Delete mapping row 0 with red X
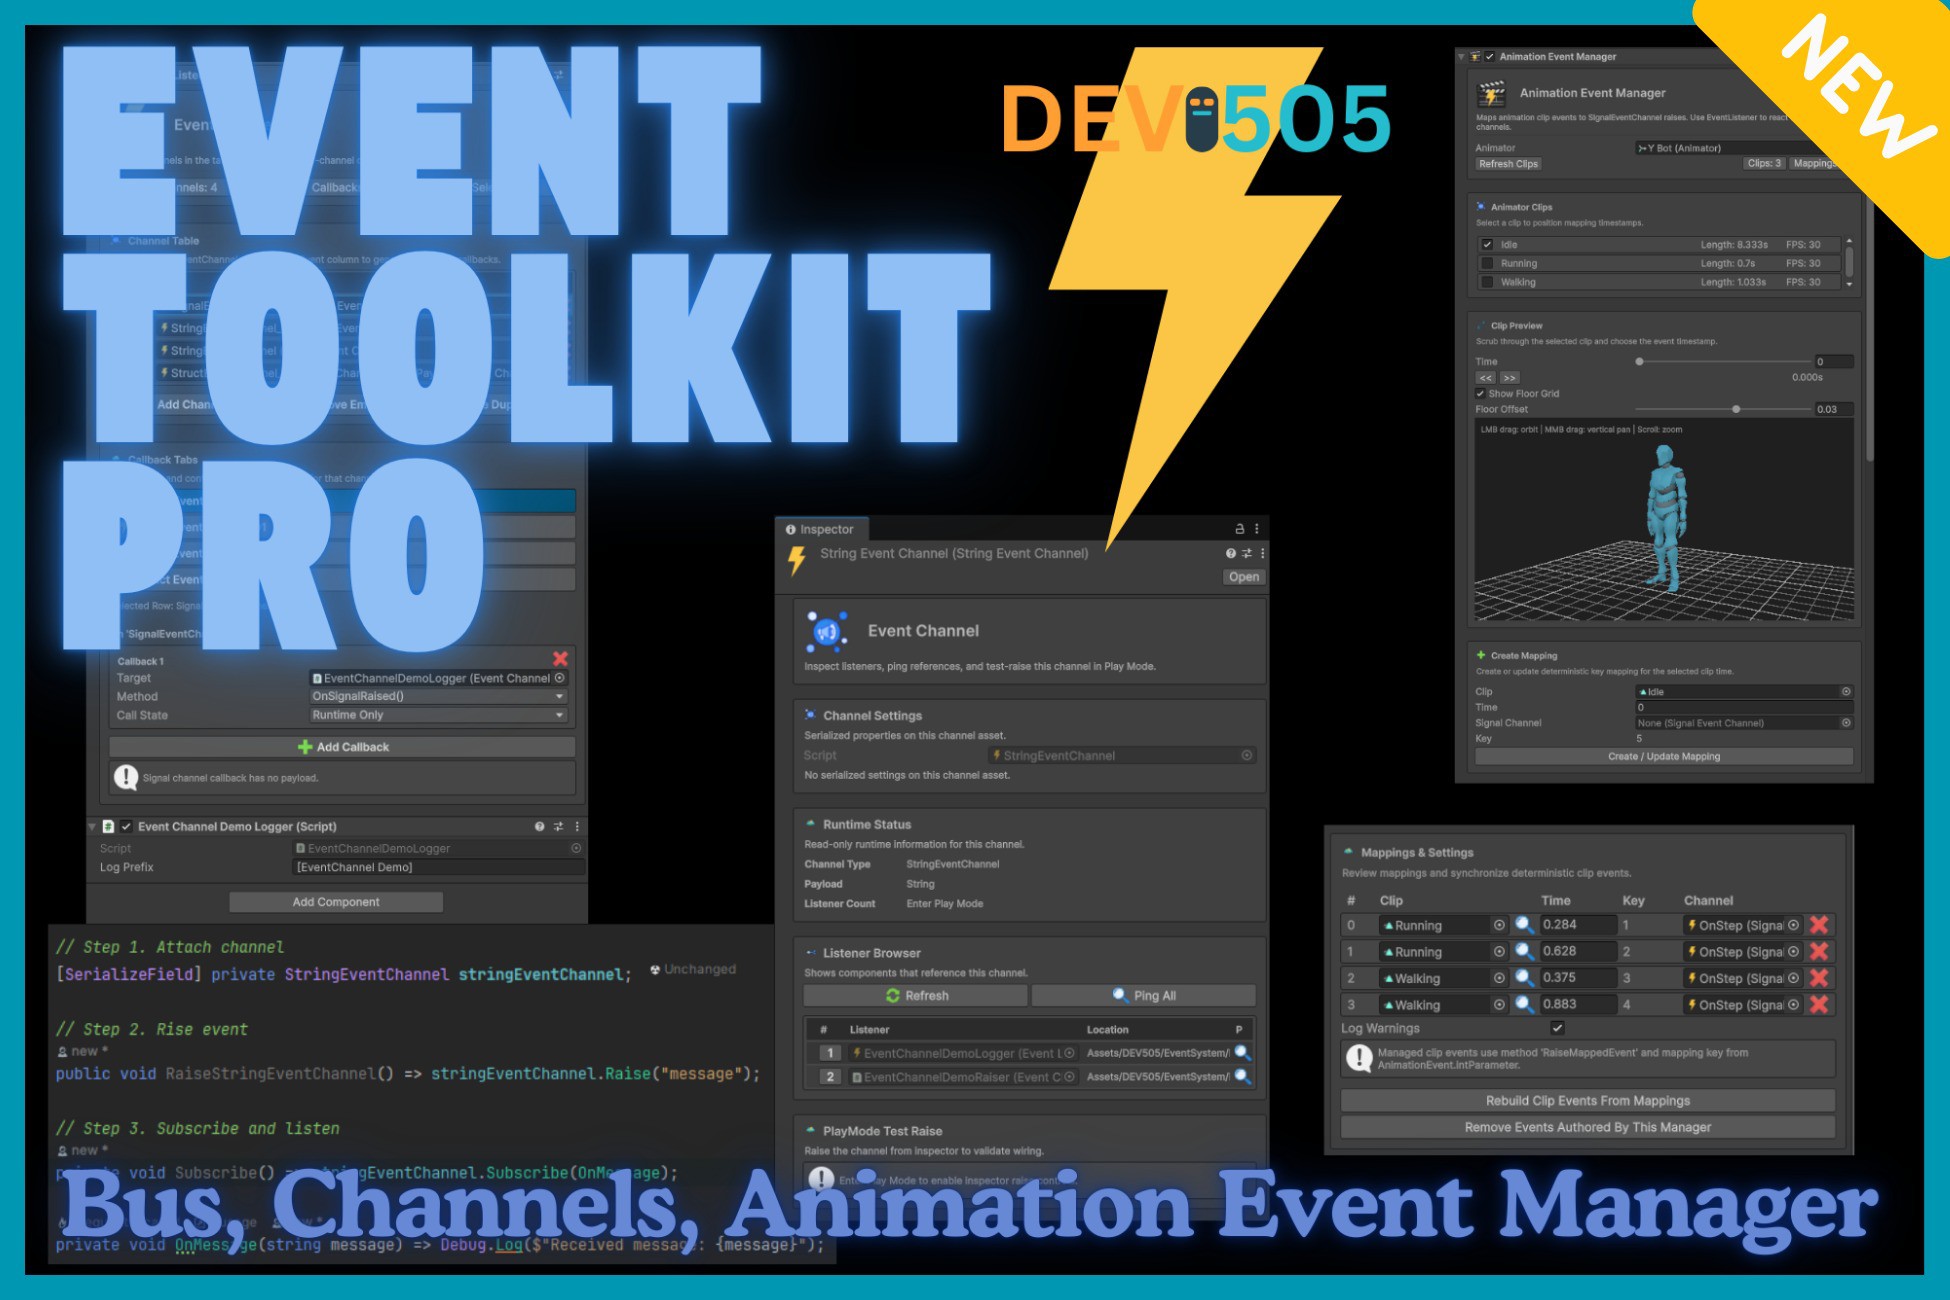Viewport: 1950px width, 1300px height. point(1819,925)
